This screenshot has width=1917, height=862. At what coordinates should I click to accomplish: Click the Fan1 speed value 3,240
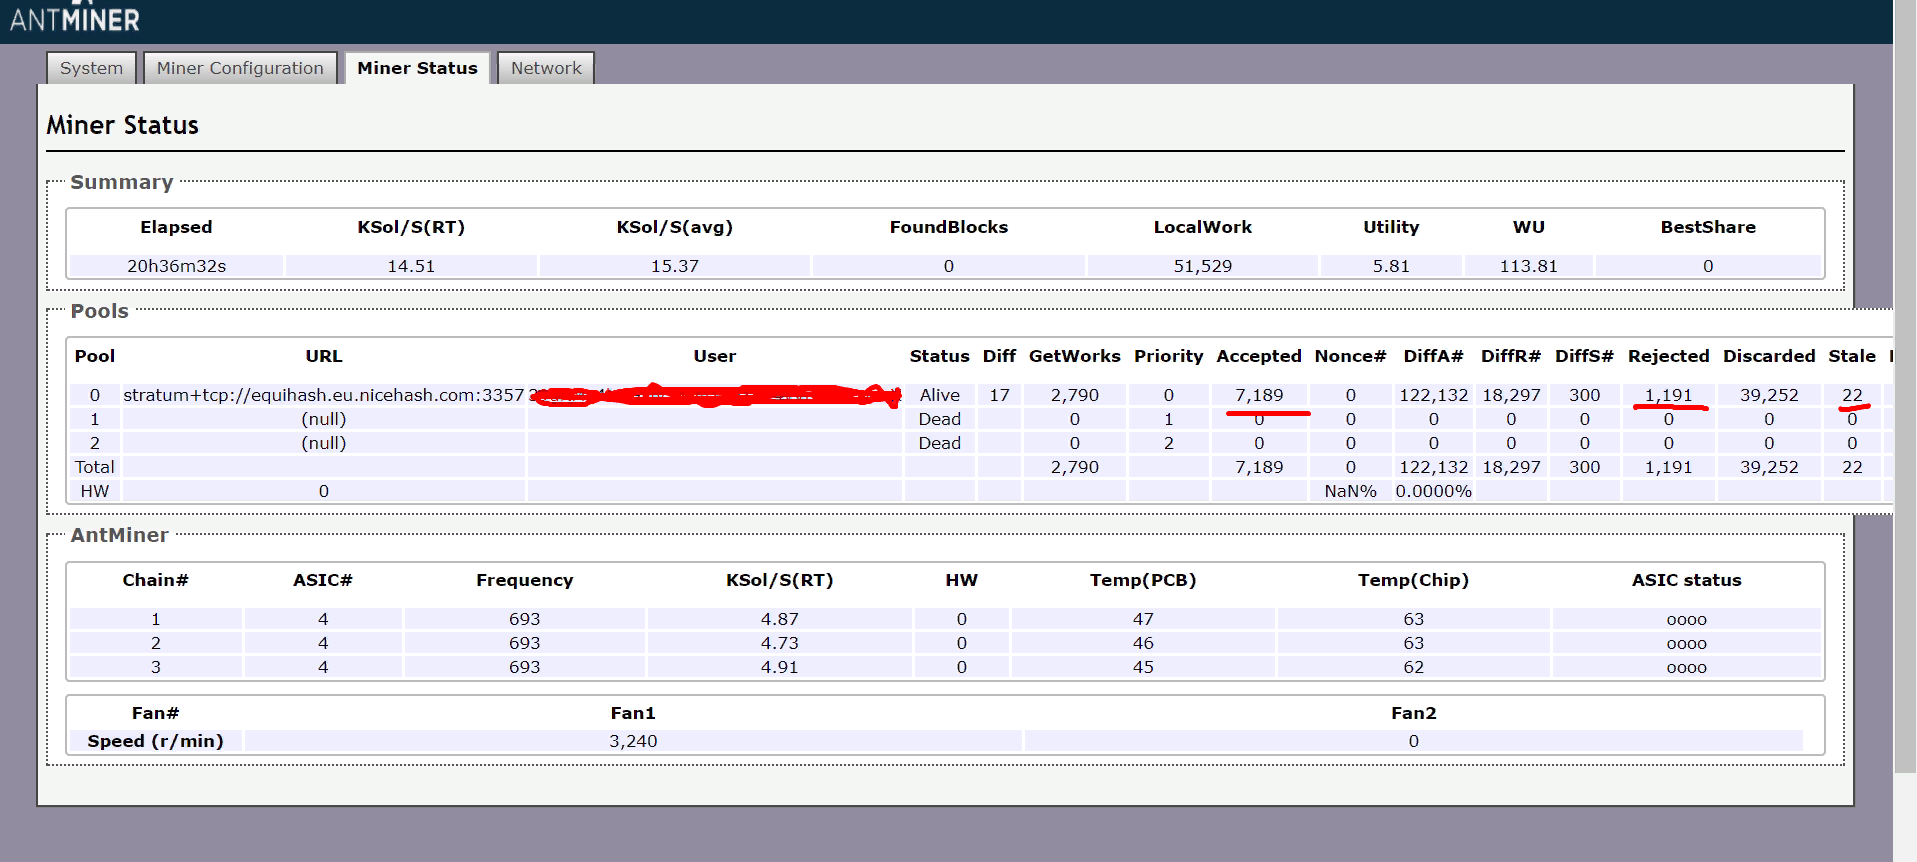point(633,741)
